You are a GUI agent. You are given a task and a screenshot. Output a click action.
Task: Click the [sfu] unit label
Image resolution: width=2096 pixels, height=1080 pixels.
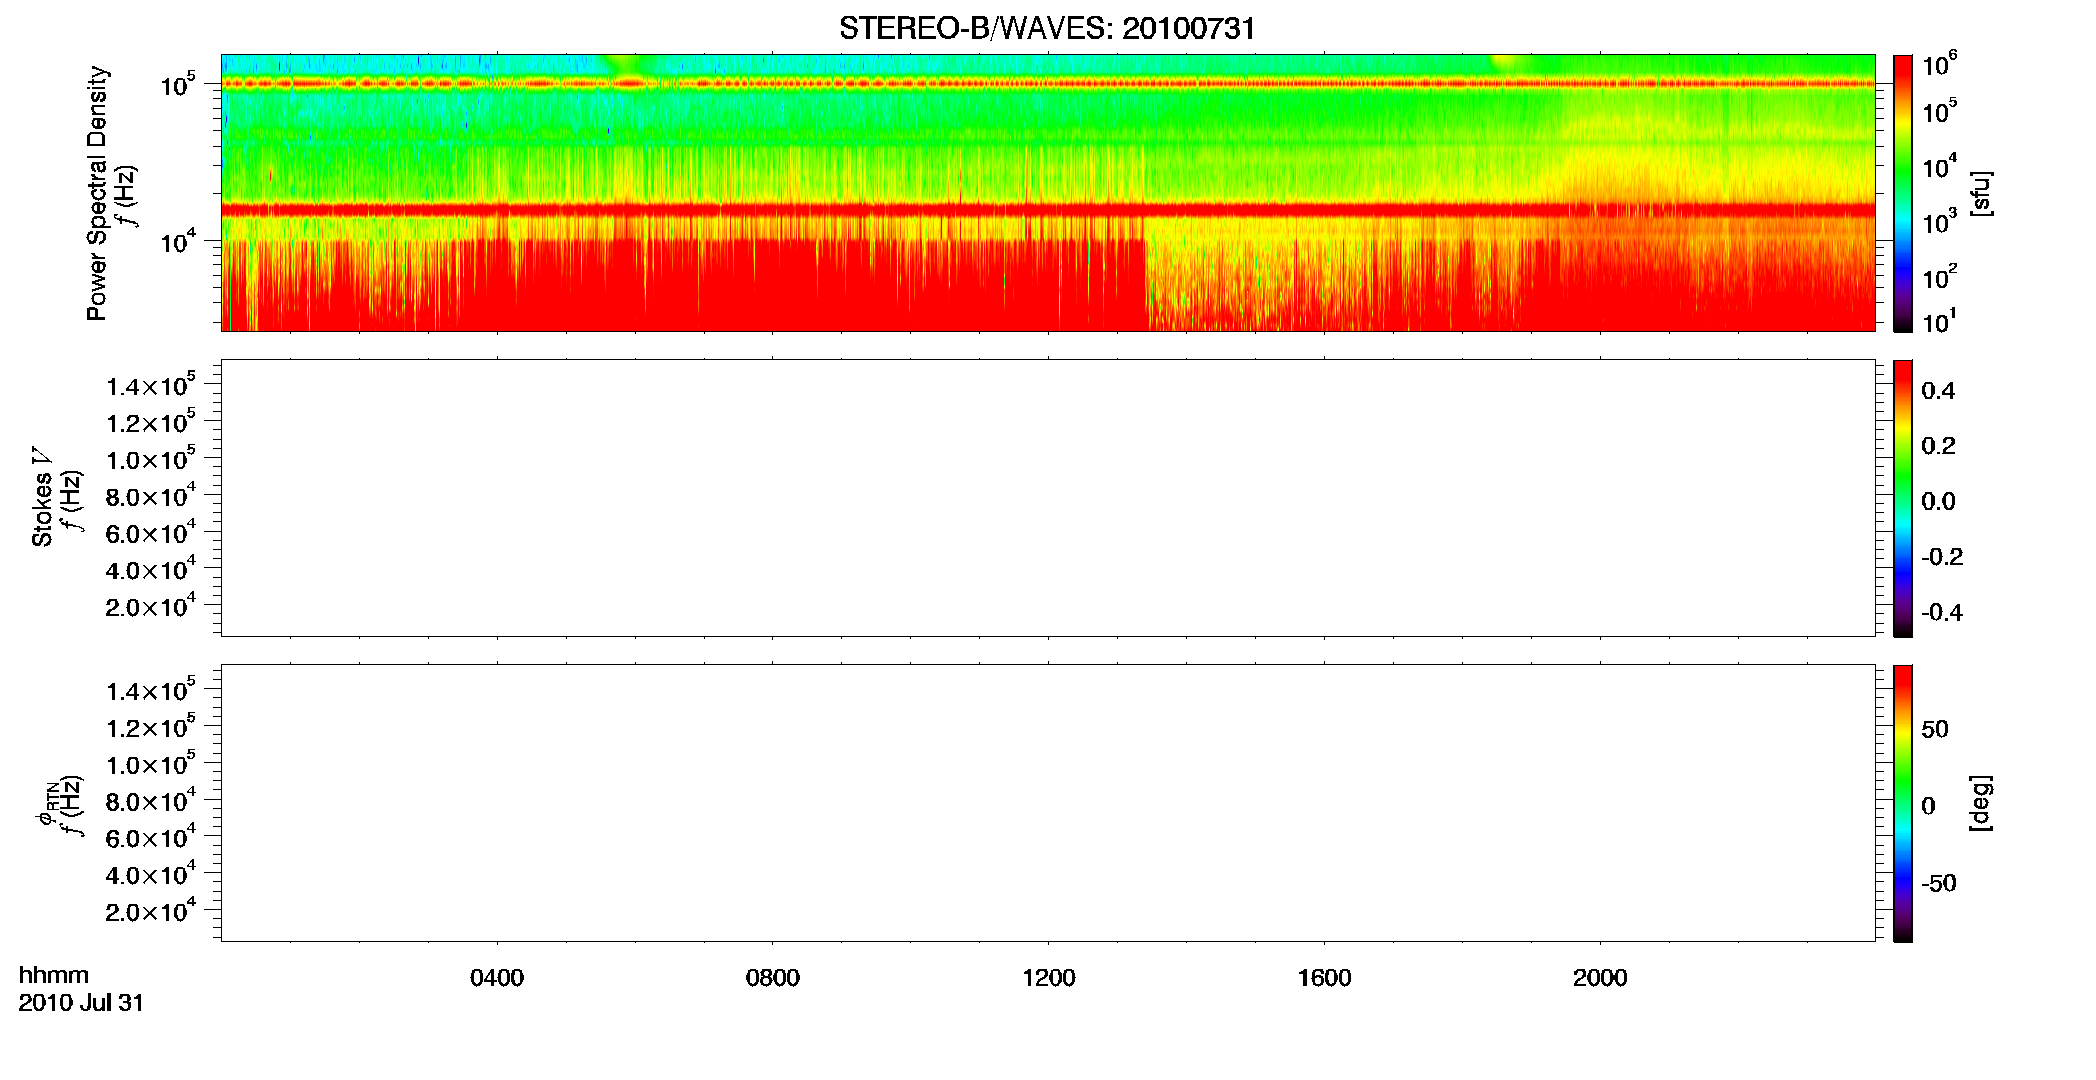point(1981,193)
